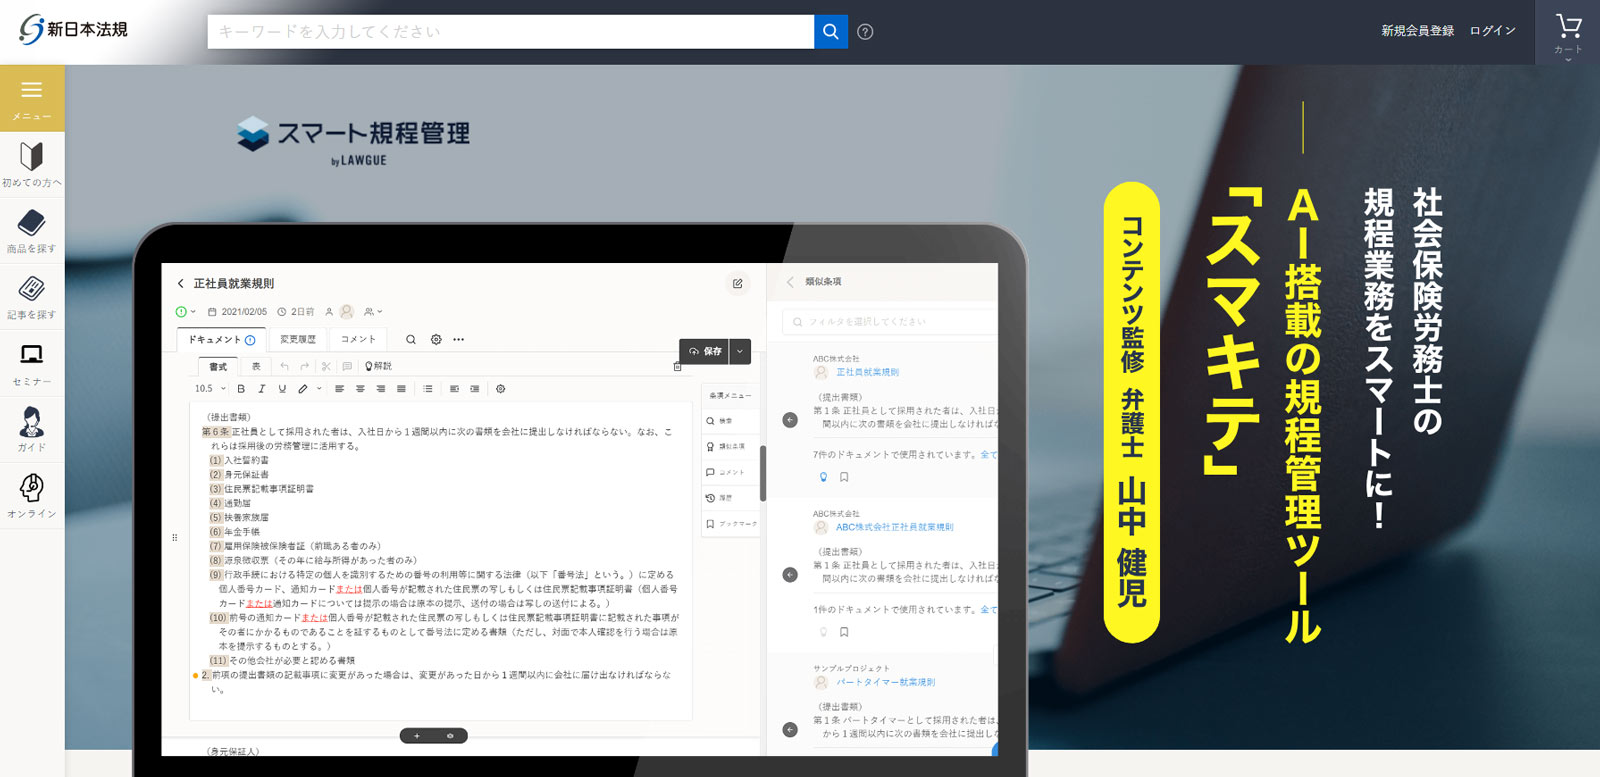Click the 保存 save button
The height and width of the screenshot is (777, 1600).
[705, 351]
